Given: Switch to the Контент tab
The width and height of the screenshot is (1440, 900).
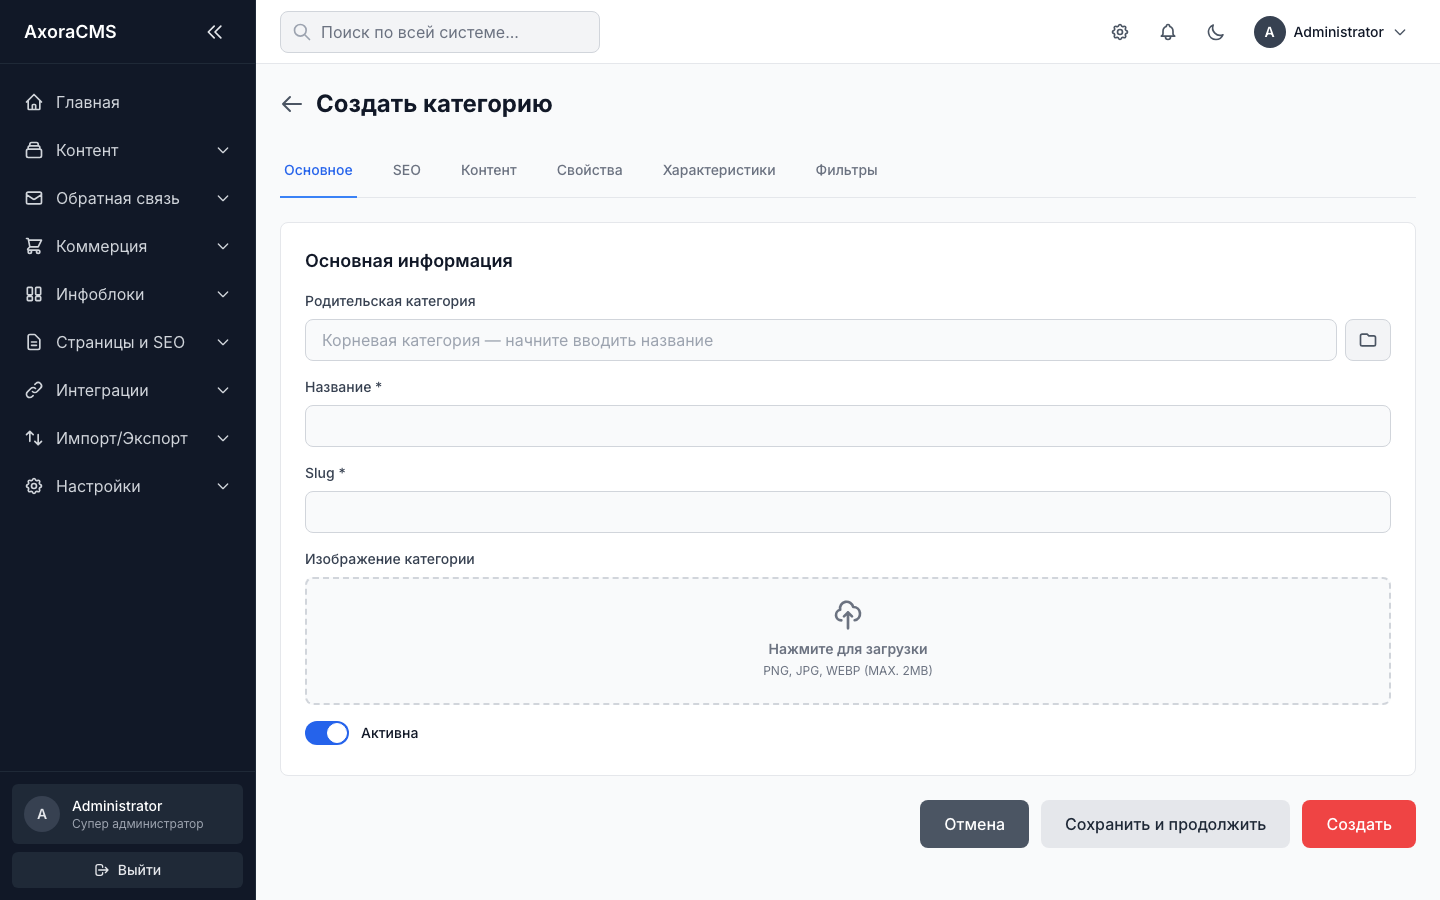Looking at the screenshot, I should (489, 170).
